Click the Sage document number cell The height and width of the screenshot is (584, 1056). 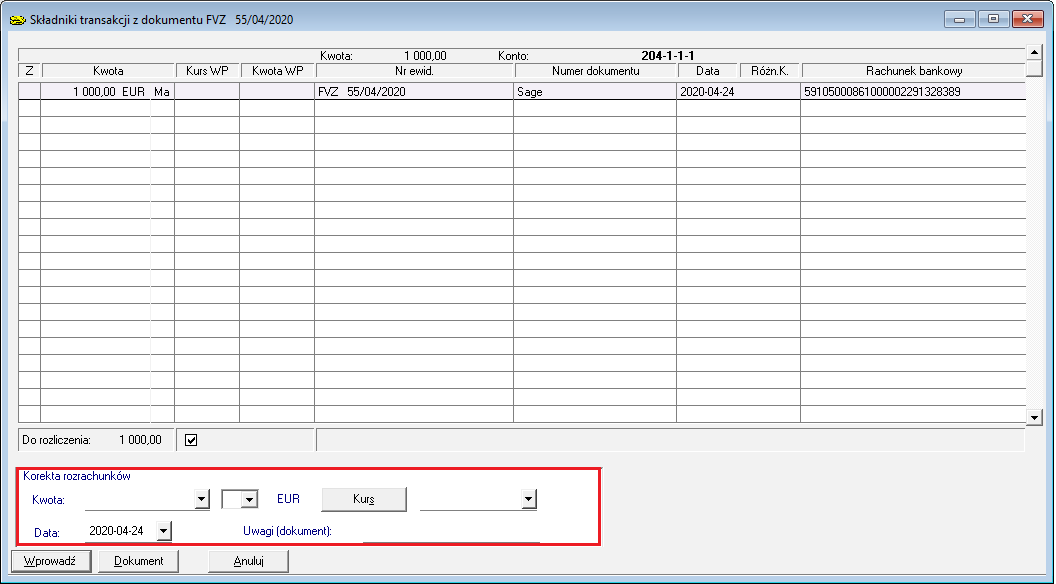(x=595, y=92)
